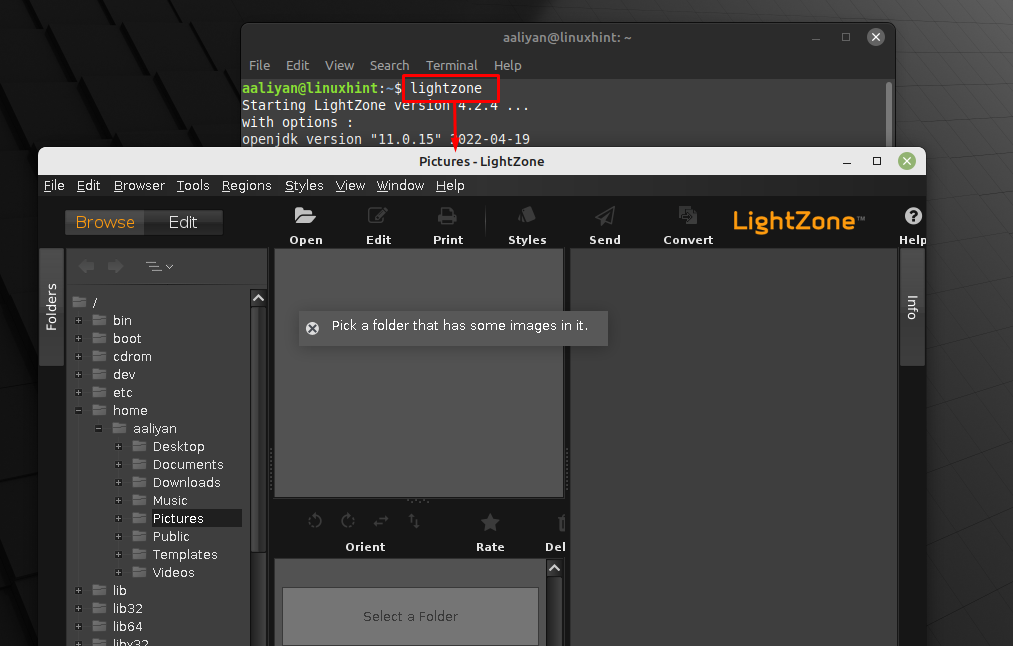Open Help menu in LightZone menu bar
The image size is (1013, 646).
click(x=450, y=185)
